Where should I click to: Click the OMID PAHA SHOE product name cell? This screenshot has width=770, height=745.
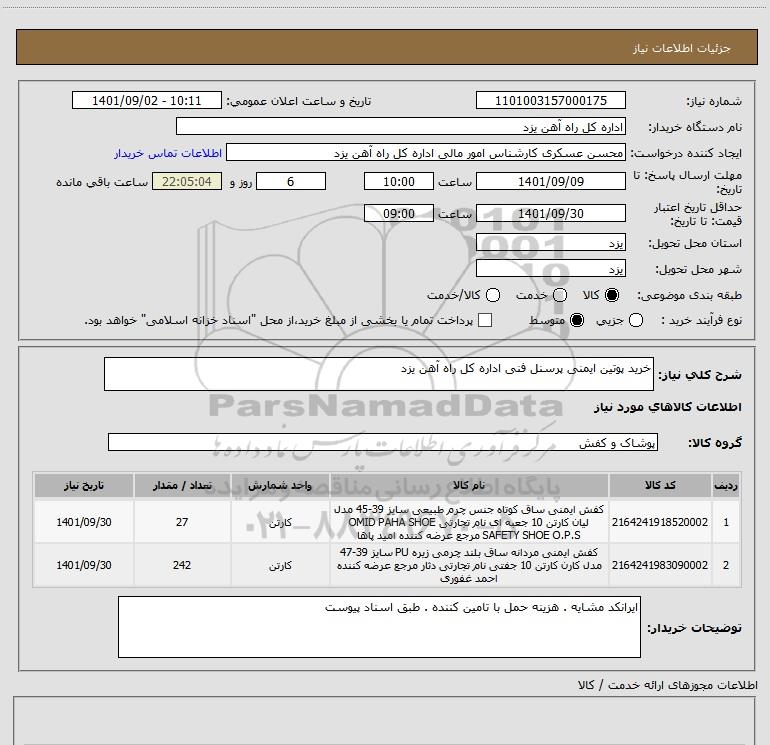469,522
